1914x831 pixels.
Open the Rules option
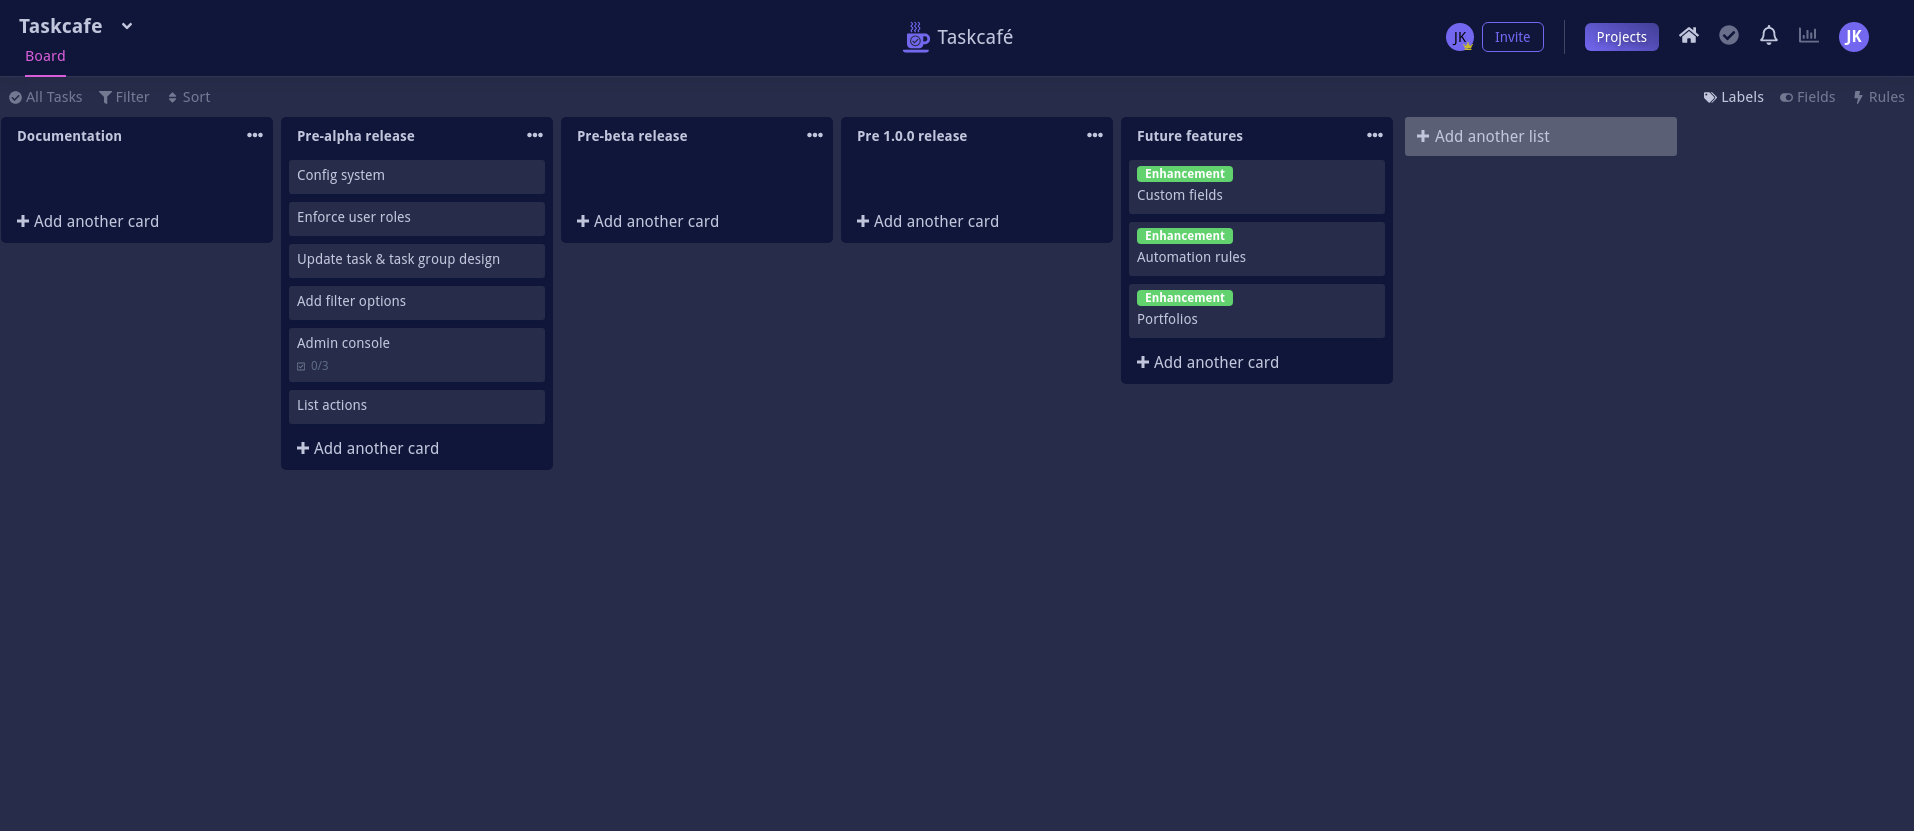pos(1879,97)
